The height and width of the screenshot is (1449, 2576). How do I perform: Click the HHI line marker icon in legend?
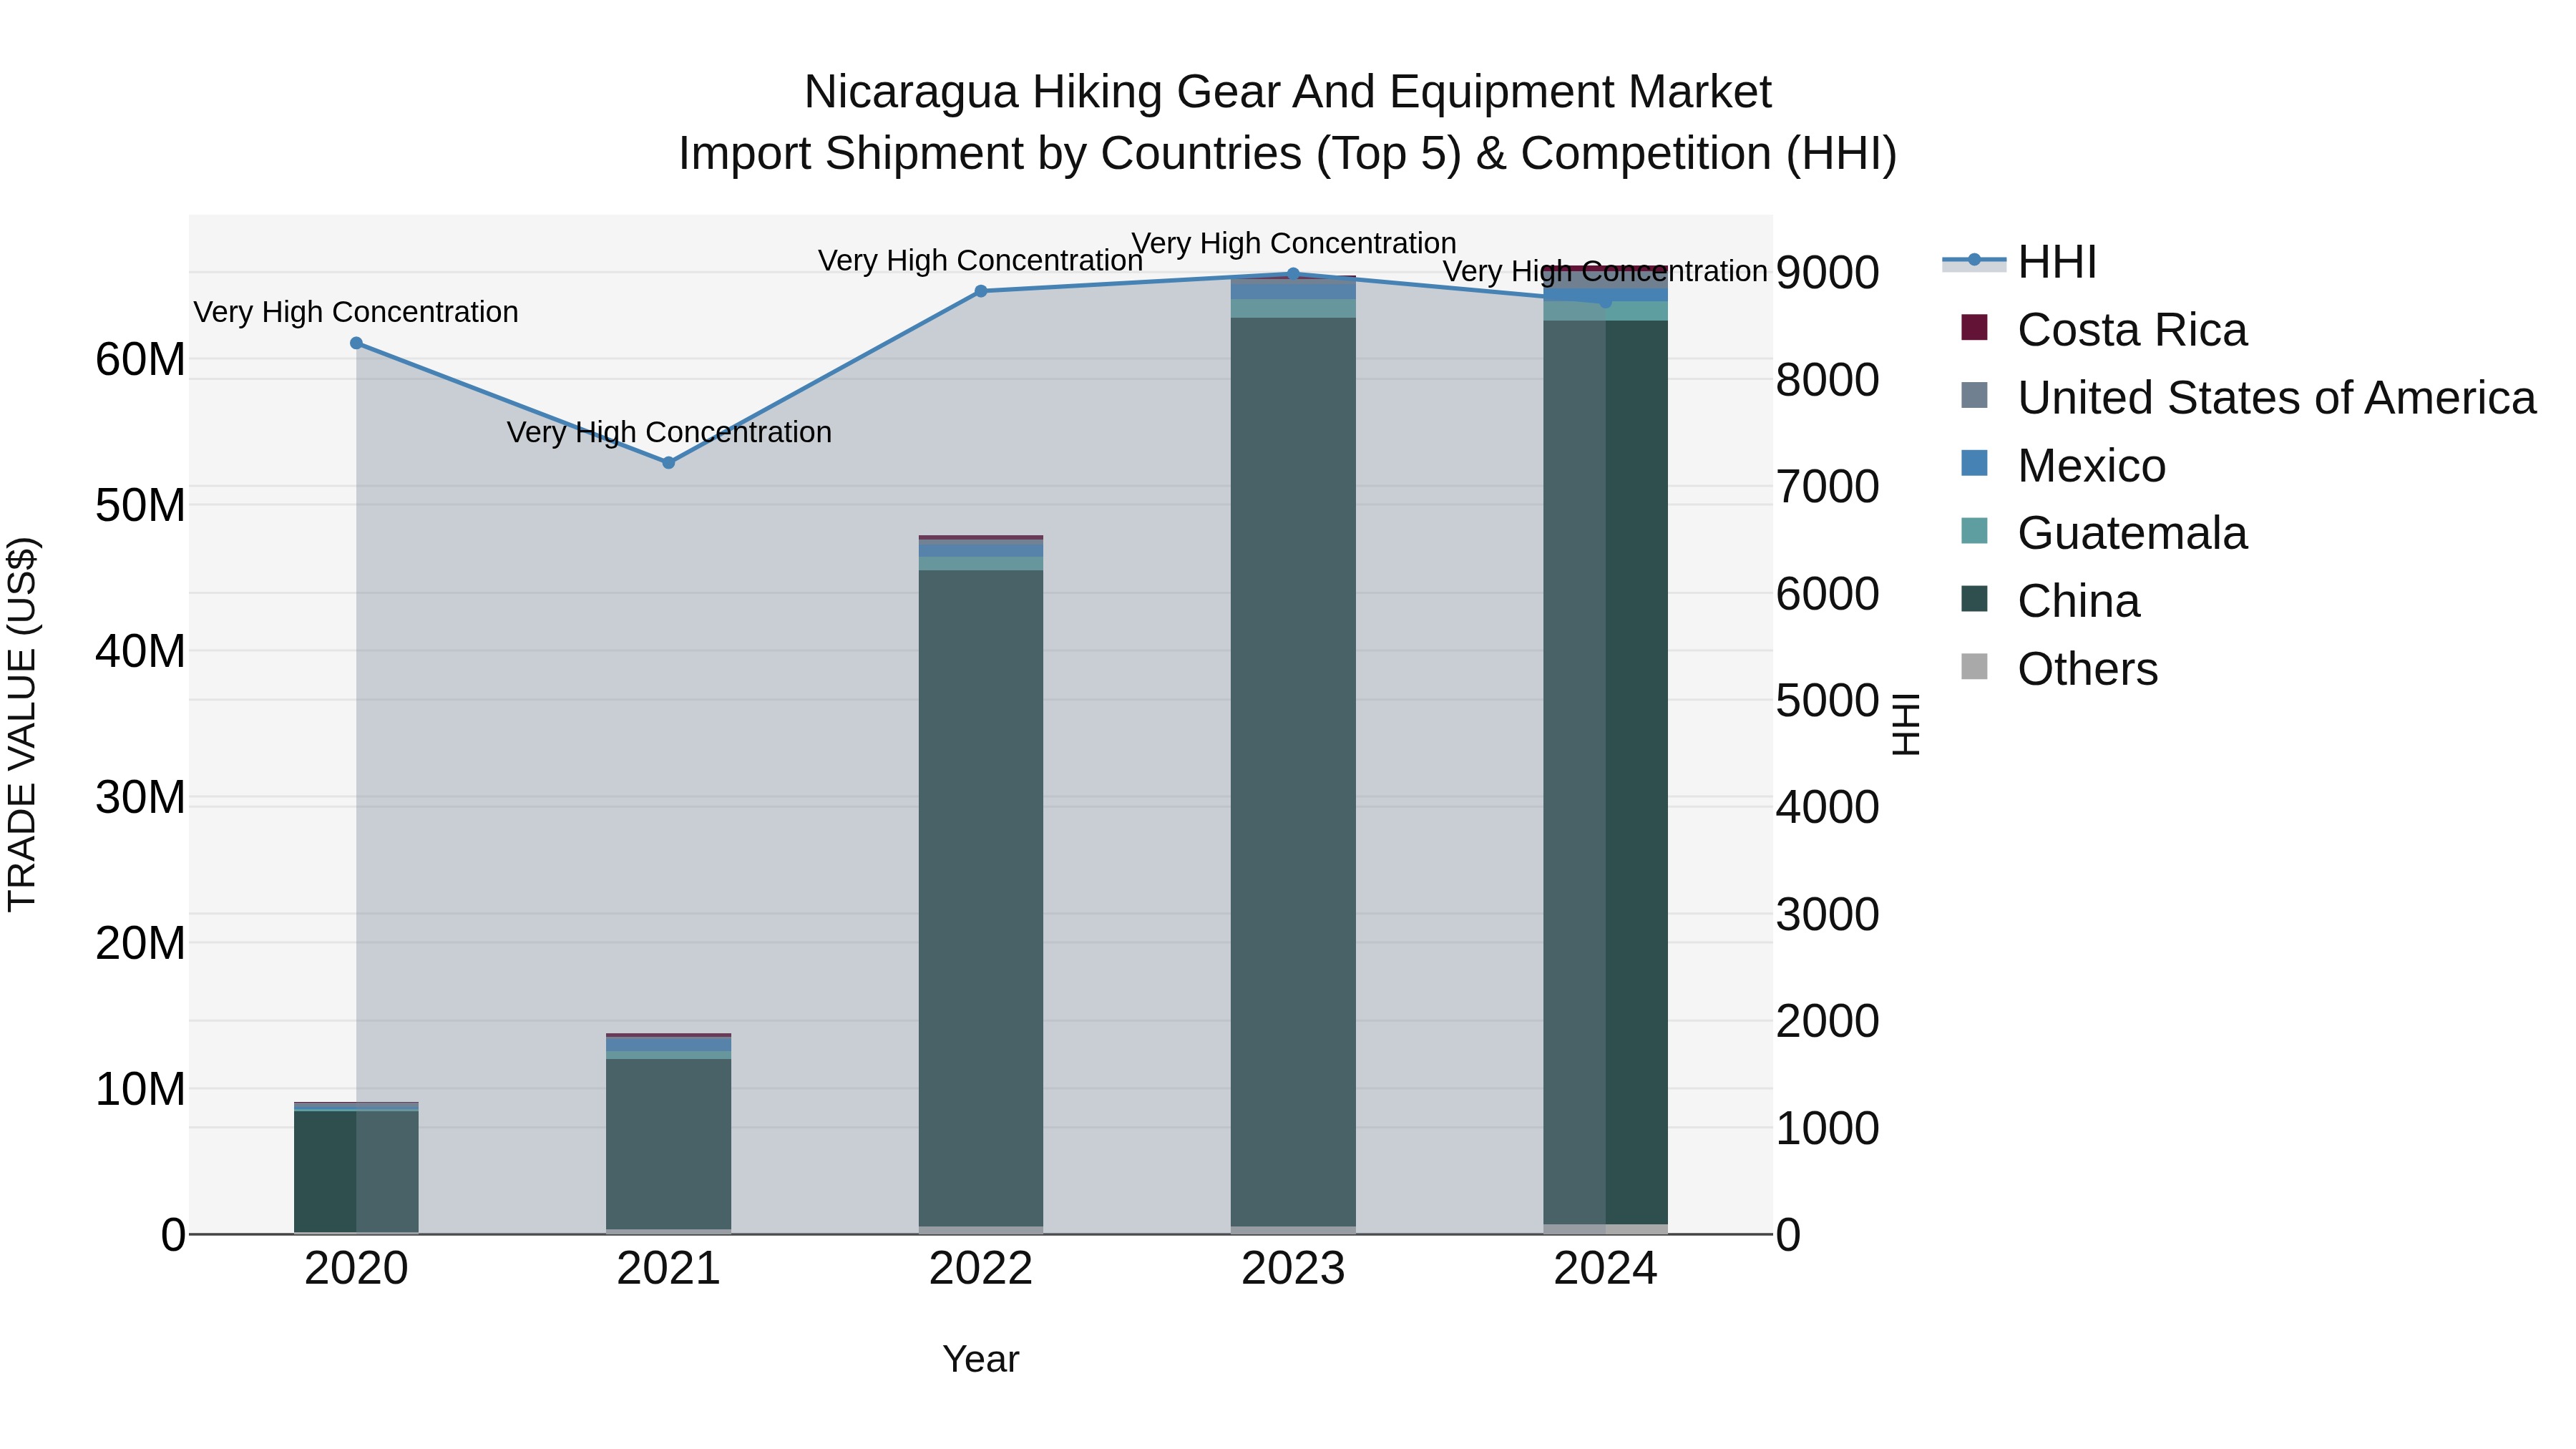tap(1974, 260)
